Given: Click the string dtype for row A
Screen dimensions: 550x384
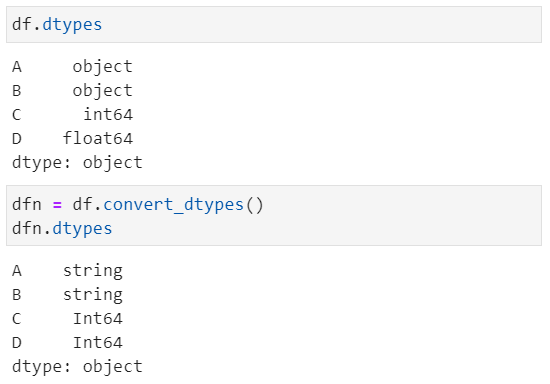Looking at the screenshot, I should pos(93,271).
